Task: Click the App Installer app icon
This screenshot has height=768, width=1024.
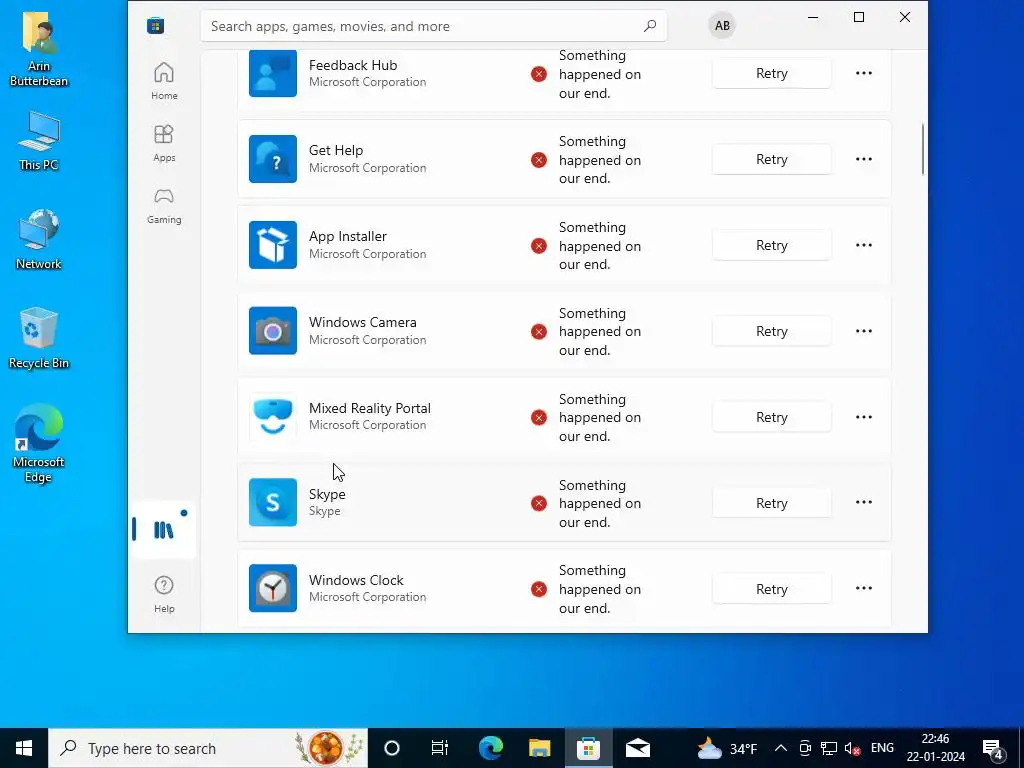Action: click(273, 245)
